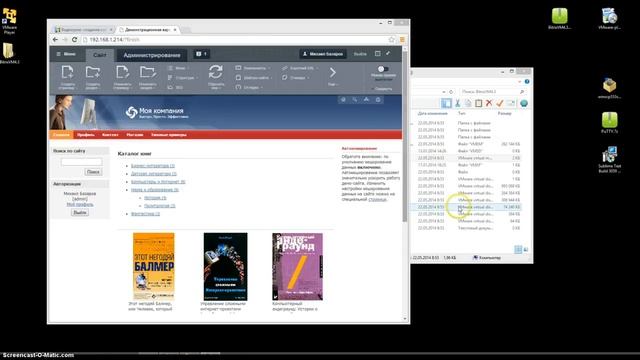Collapse the Bitrix panel with Свернуть

383,89
